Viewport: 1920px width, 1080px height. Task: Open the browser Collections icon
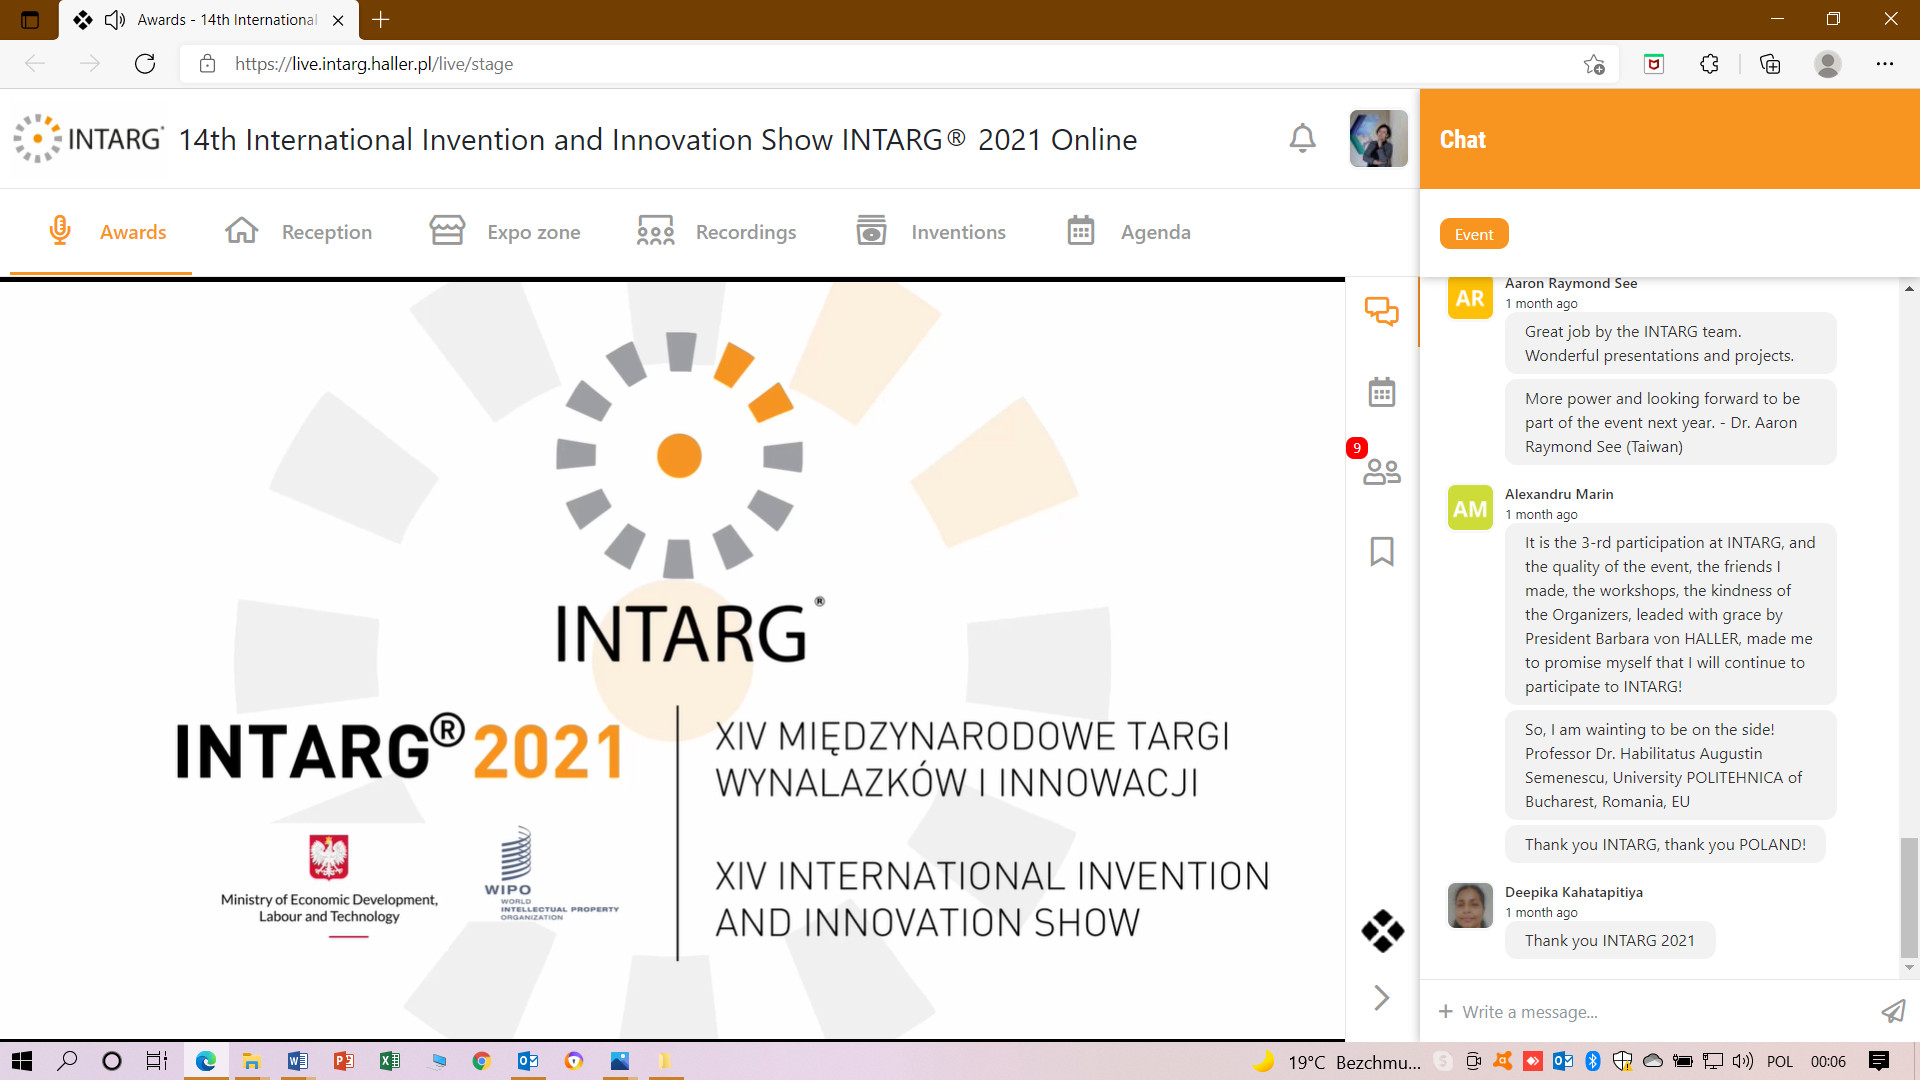(x=1770, y=64)
